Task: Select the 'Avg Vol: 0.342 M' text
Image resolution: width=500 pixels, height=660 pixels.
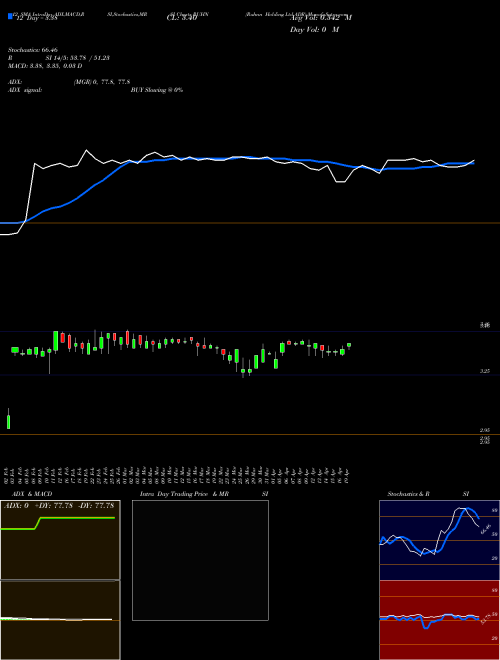Action: [x=321, y=18]
